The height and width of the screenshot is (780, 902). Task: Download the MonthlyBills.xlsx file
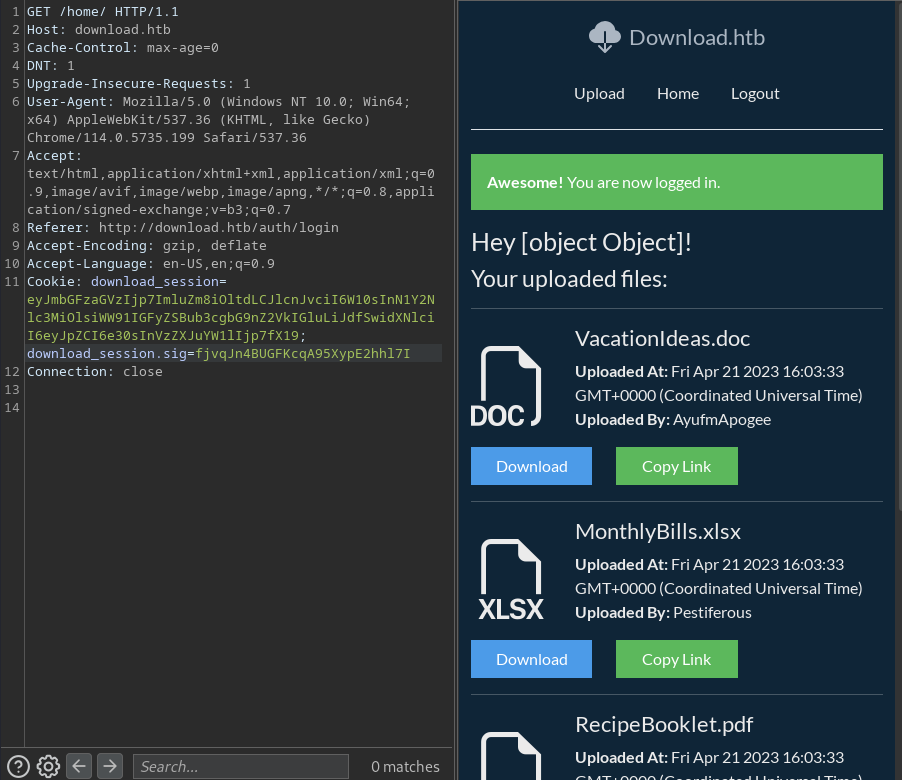(532, 659)
